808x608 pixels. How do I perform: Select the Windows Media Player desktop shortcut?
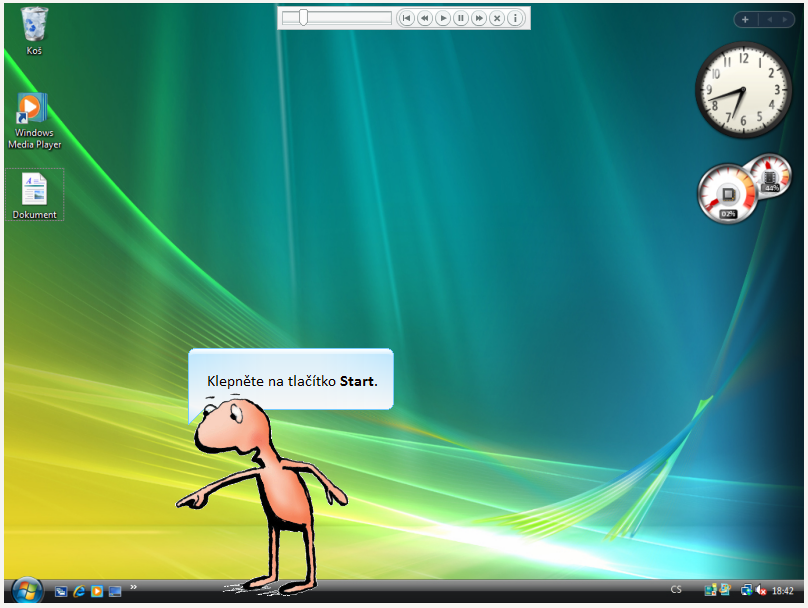click(34, 122)
